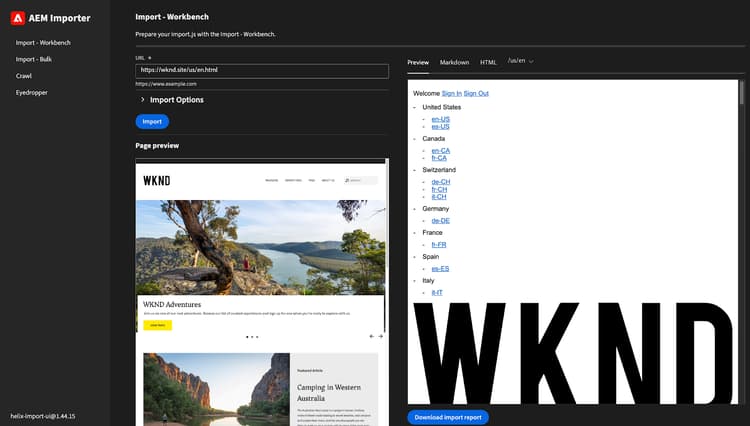The image size is (750, 426).
Task: Open the fr-CA language link
Action: (x=439, y=158)
